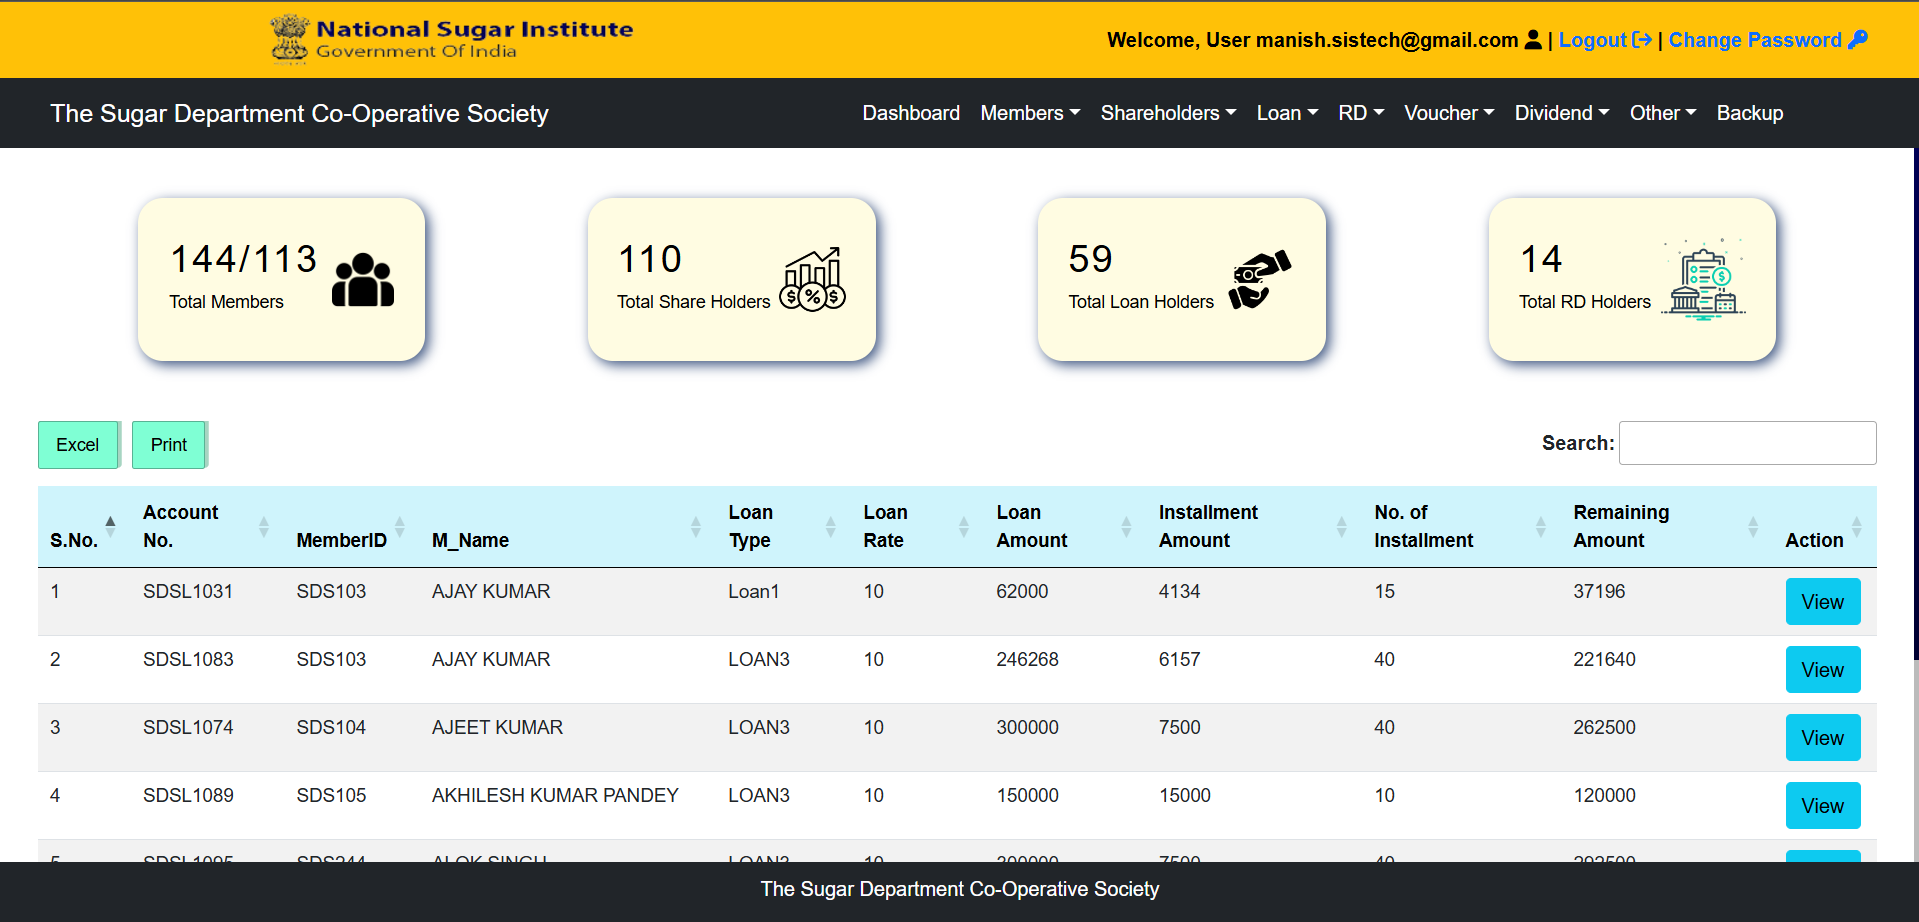Click the Search input field
This screenshot has width=1919, height=922.
pos(1747,443)
